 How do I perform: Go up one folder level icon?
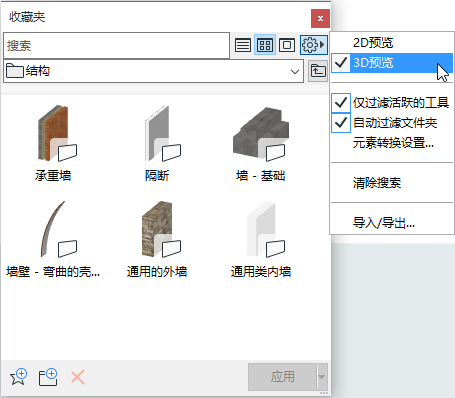[x=318, y=71]
